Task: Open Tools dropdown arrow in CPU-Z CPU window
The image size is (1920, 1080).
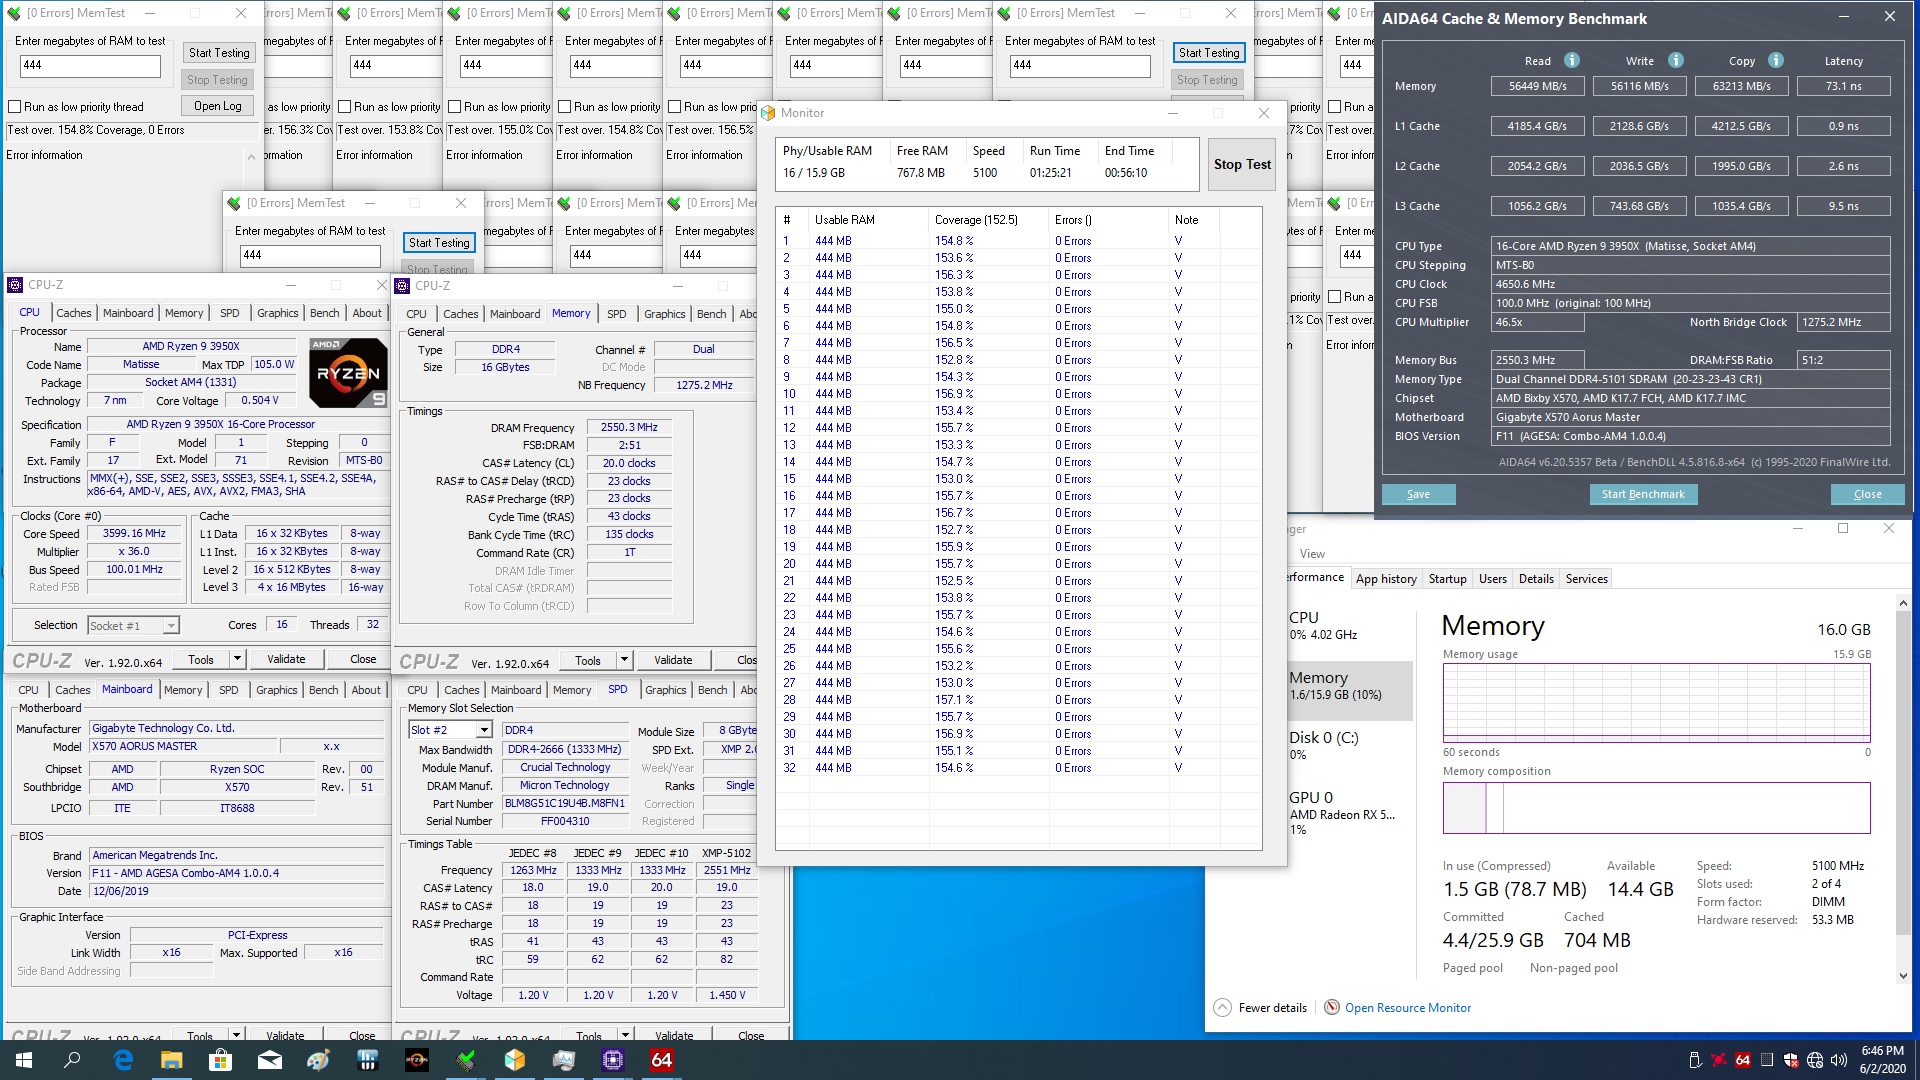Action: pos(237,658)
